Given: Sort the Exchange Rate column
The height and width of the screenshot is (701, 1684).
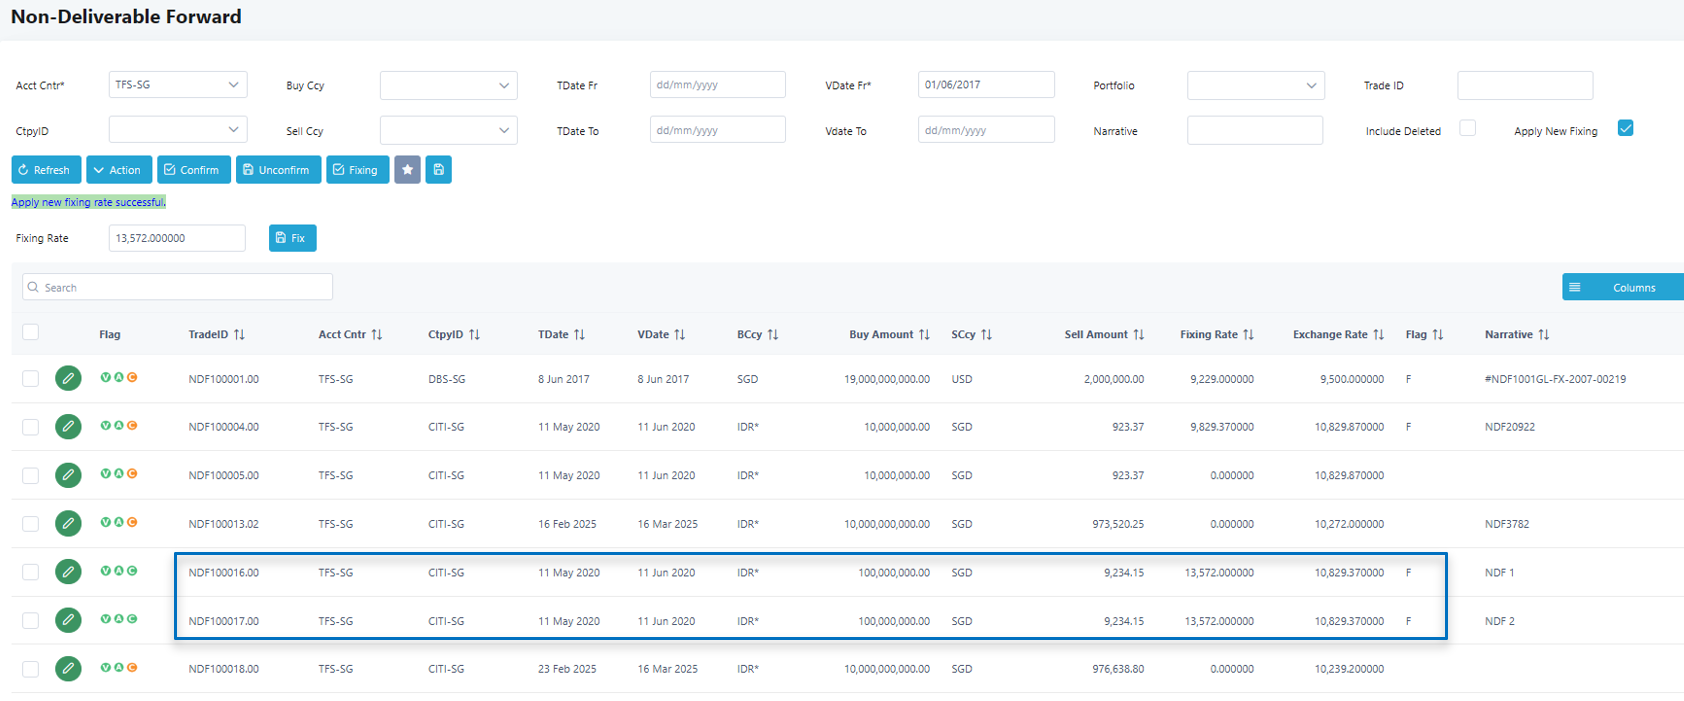Looking at the screenshot, I should (x=1378, y=335).
